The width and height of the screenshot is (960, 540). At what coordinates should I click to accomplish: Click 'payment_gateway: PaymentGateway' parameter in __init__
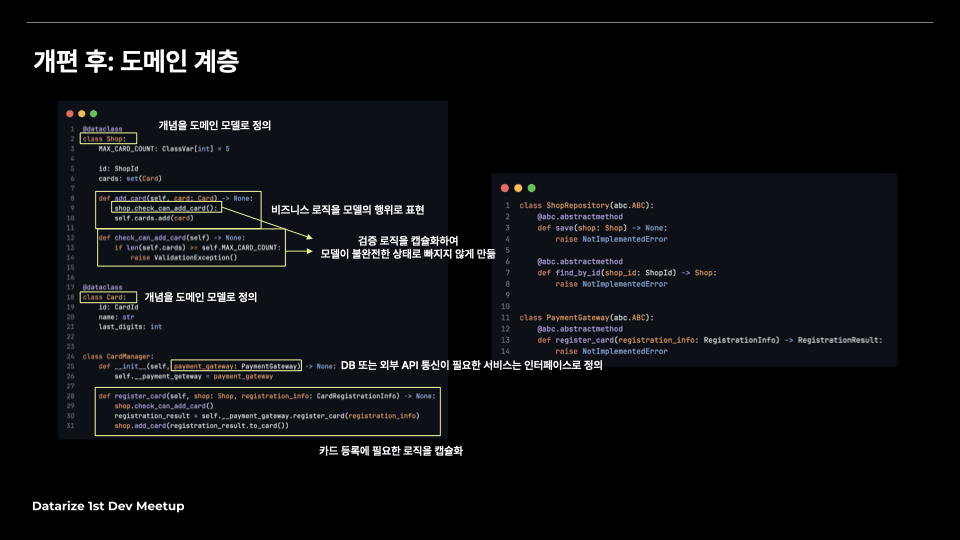(236, 366)
